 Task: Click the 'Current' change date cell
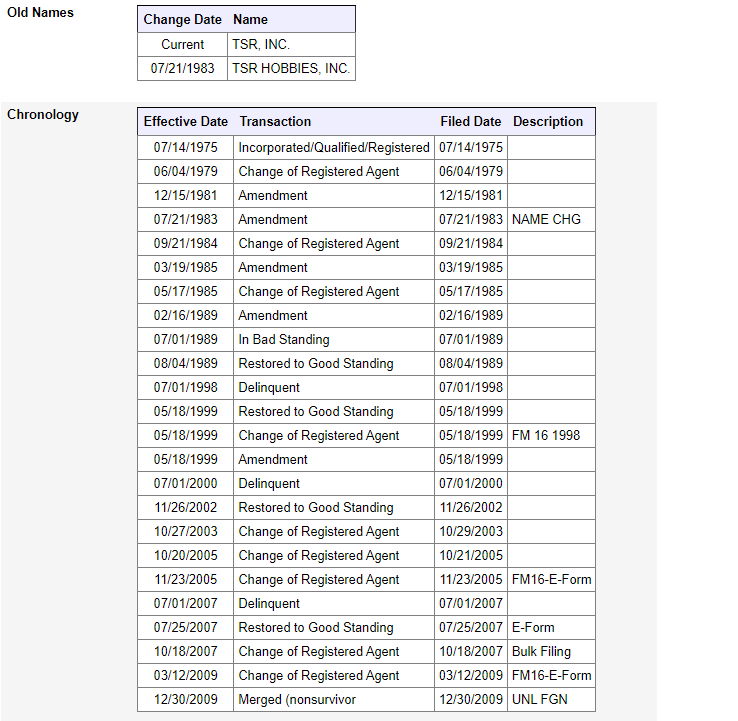click(x=183, y=45)
